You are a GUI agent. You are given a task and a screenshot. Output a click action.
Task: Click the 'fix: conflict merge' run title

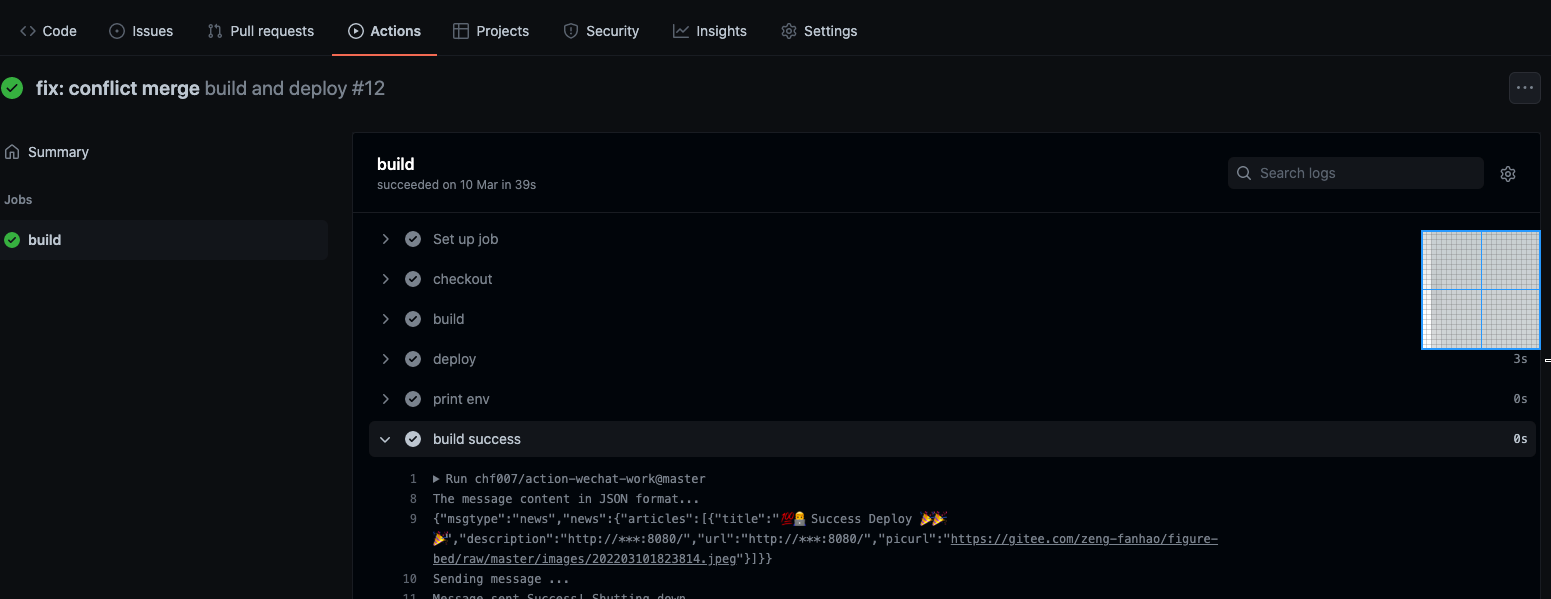pos(118,88)
